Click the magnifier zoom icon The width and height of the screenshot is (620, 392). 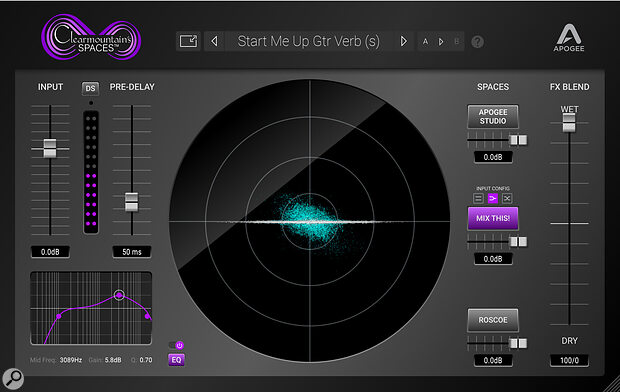(x=13, y=379)
